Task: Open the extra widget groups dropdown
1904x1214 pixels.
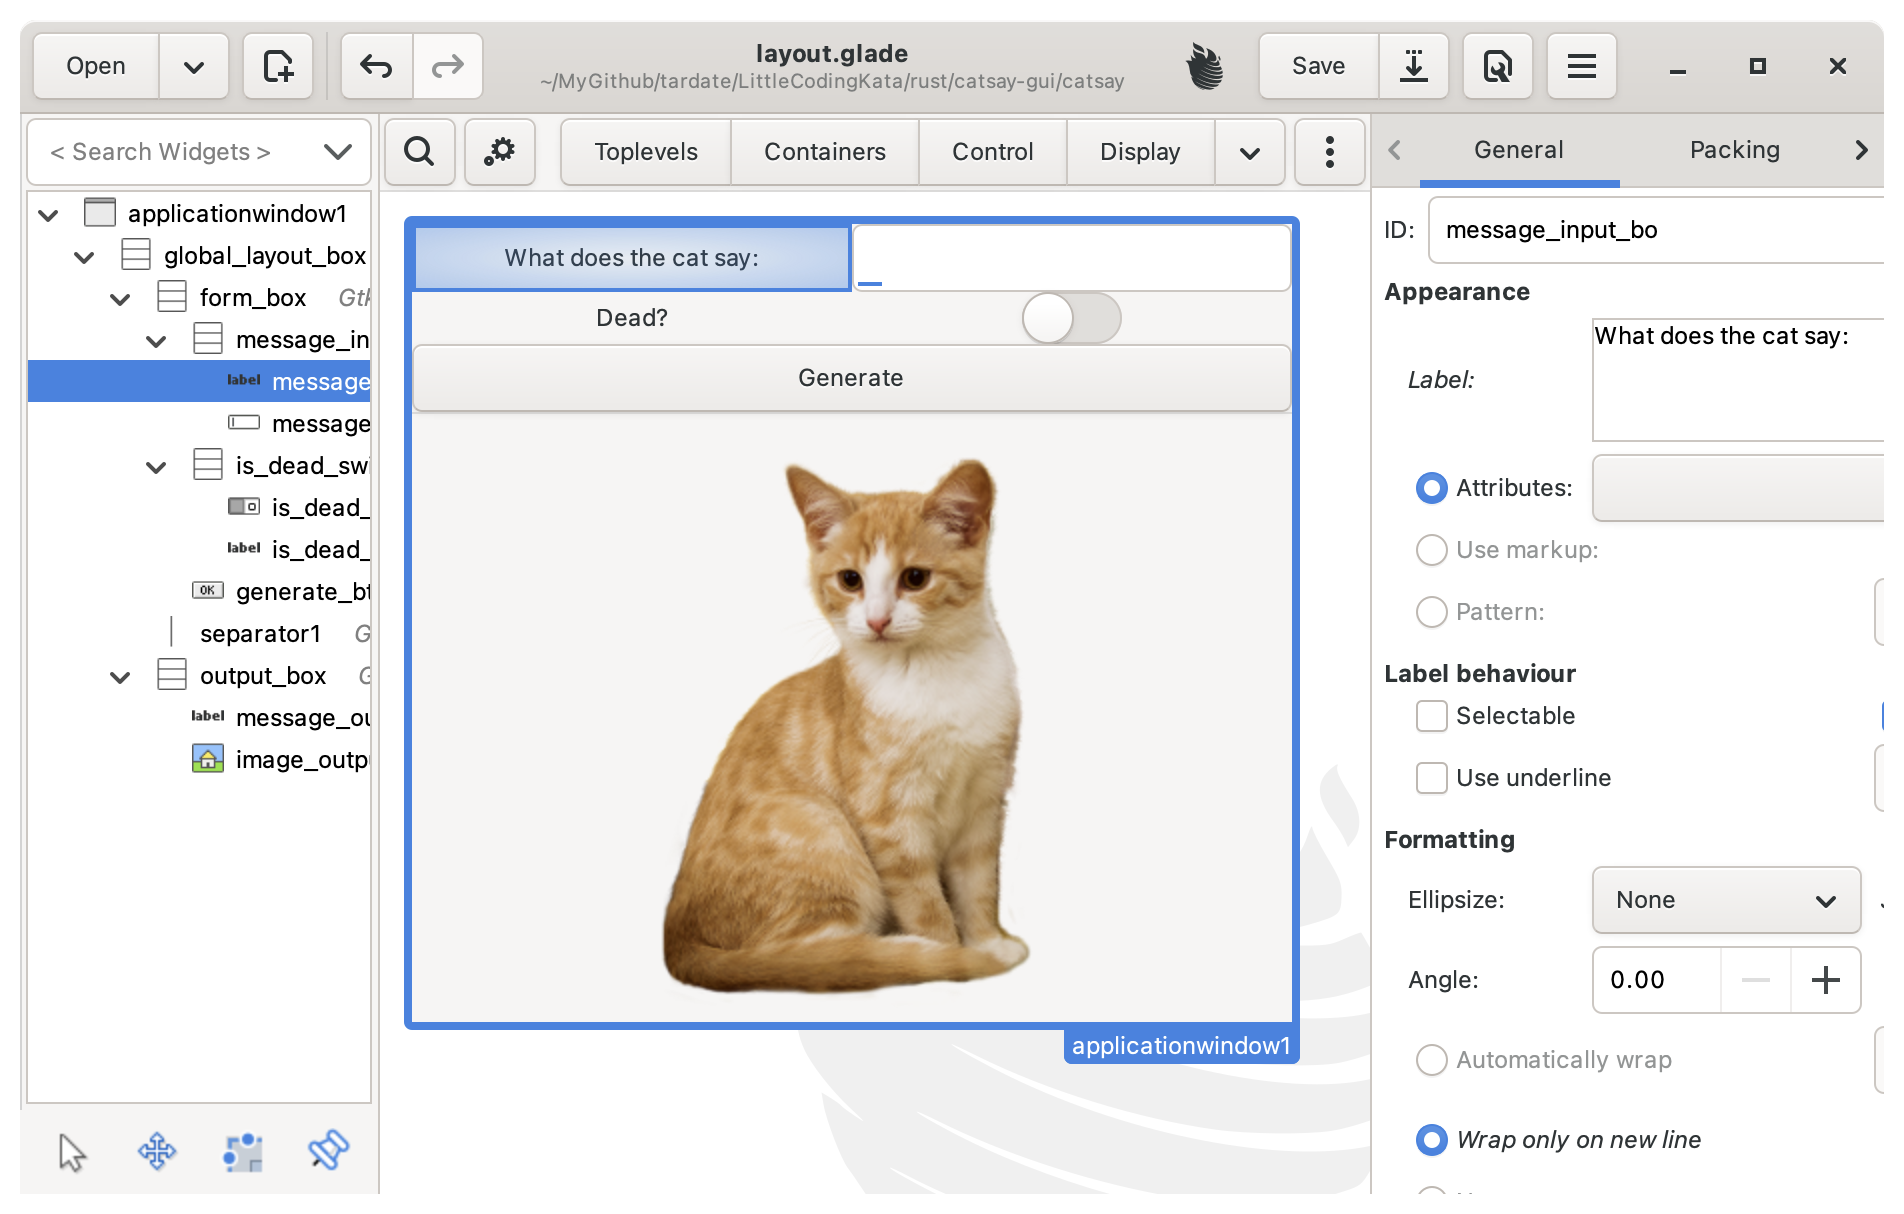Action: click(1250, 152)
